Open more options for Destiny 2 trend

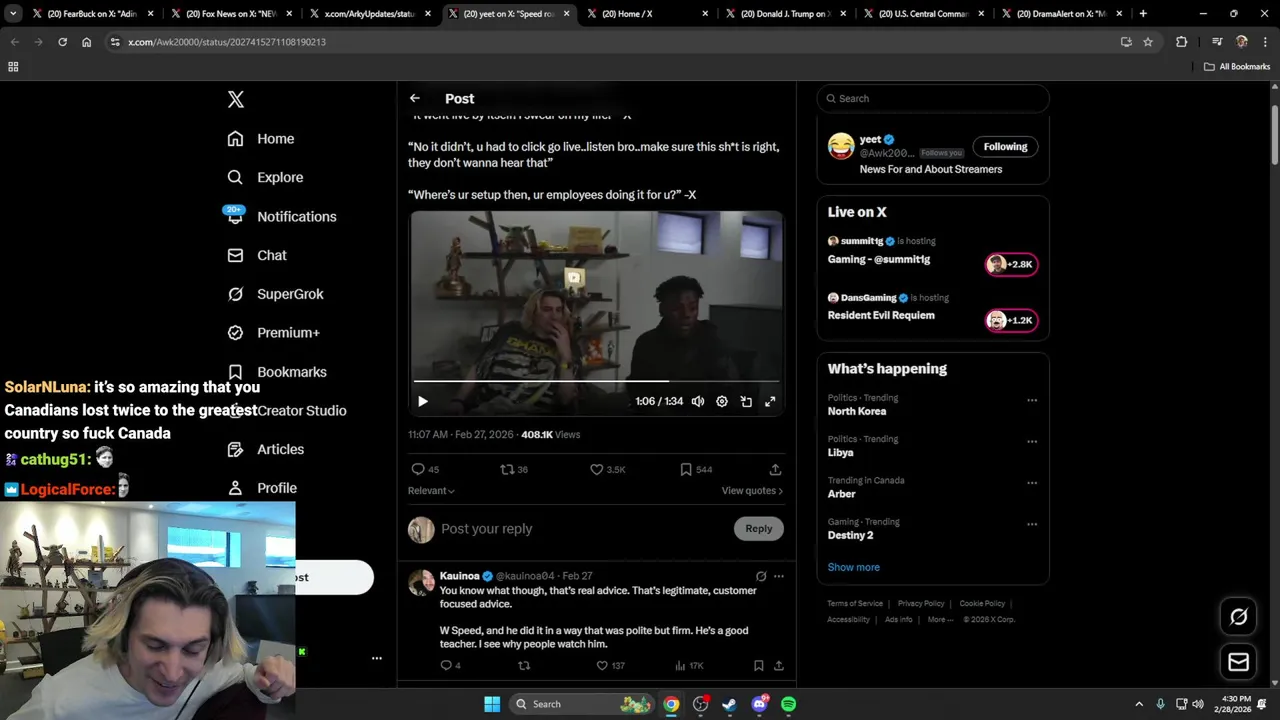(x=1032, y=524)
